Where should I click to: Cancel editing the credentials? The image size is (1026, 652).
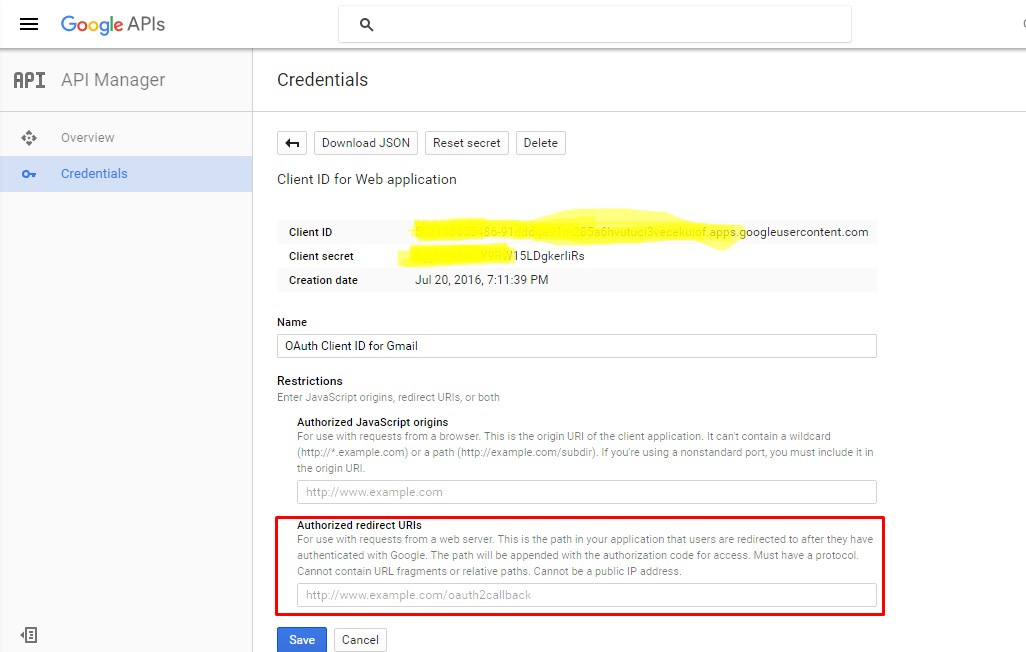[x=360, y=640]
